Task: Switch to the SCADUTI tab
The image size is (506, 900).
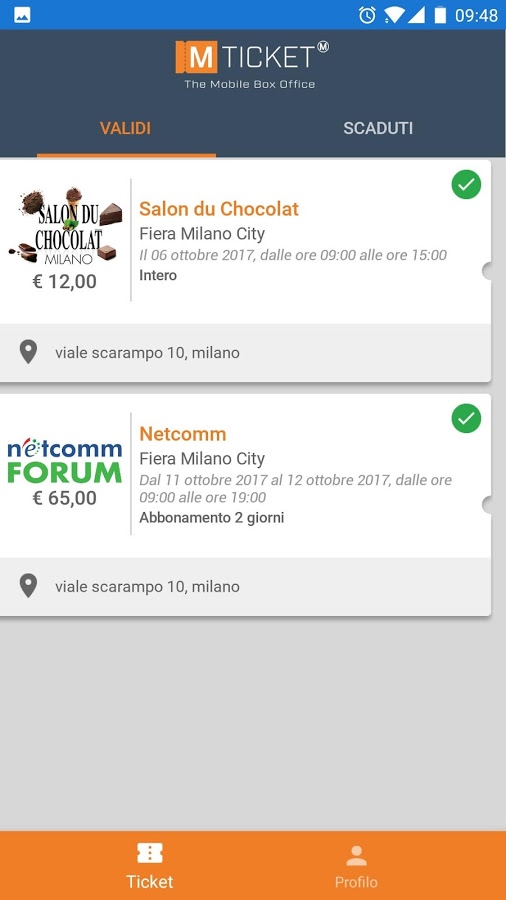Action: 378,128
